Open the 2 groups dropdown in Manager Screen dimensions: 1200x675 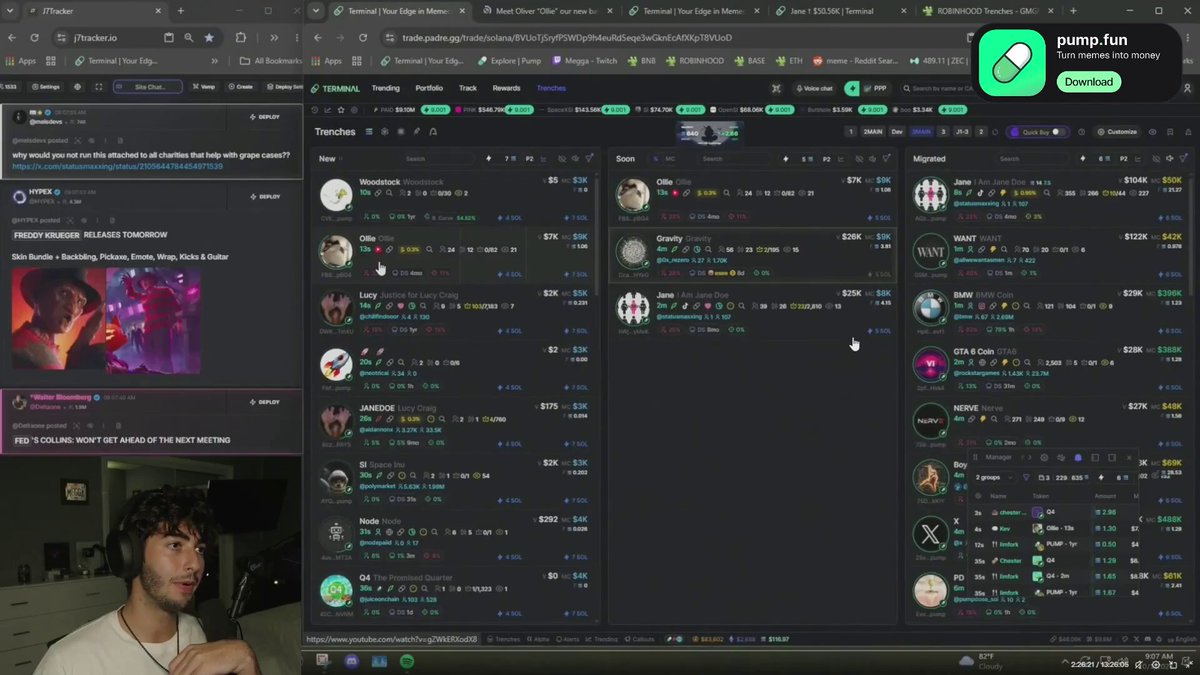tap(995, 478)
